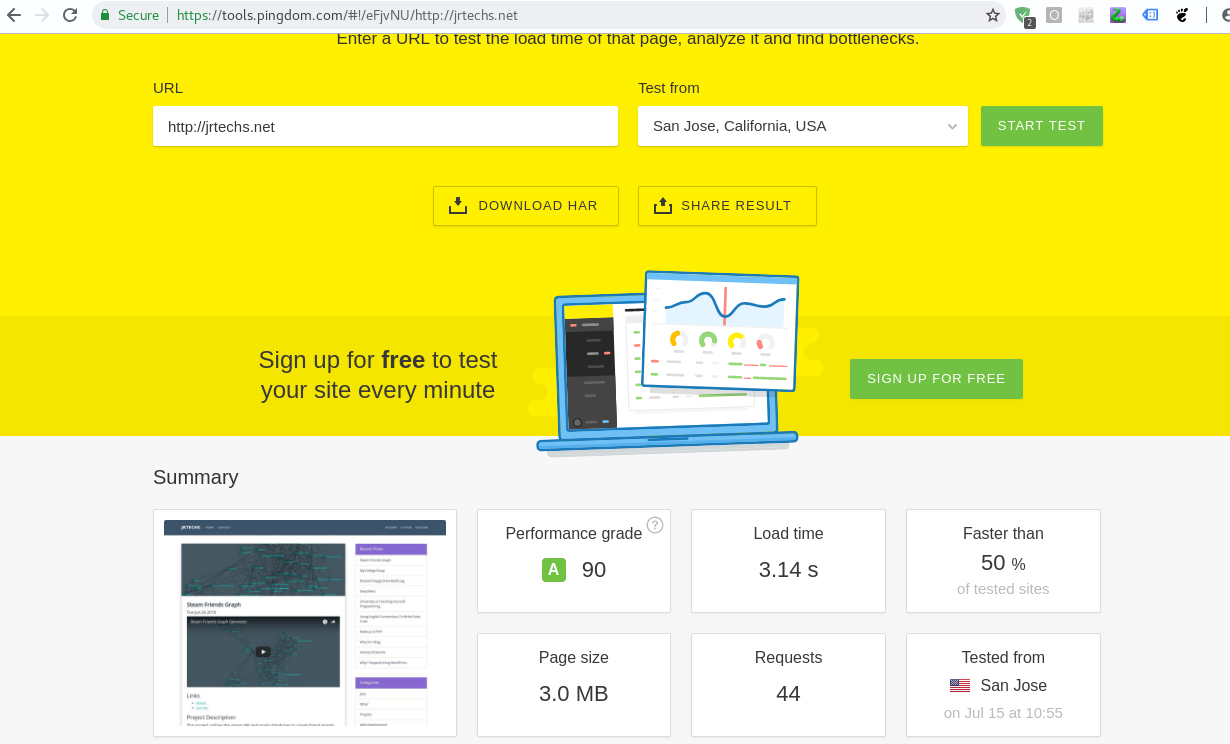Click the green A grade badge
Image resolution: width=1230 pixels, height=744 pixels.
[x=554, y=570]
